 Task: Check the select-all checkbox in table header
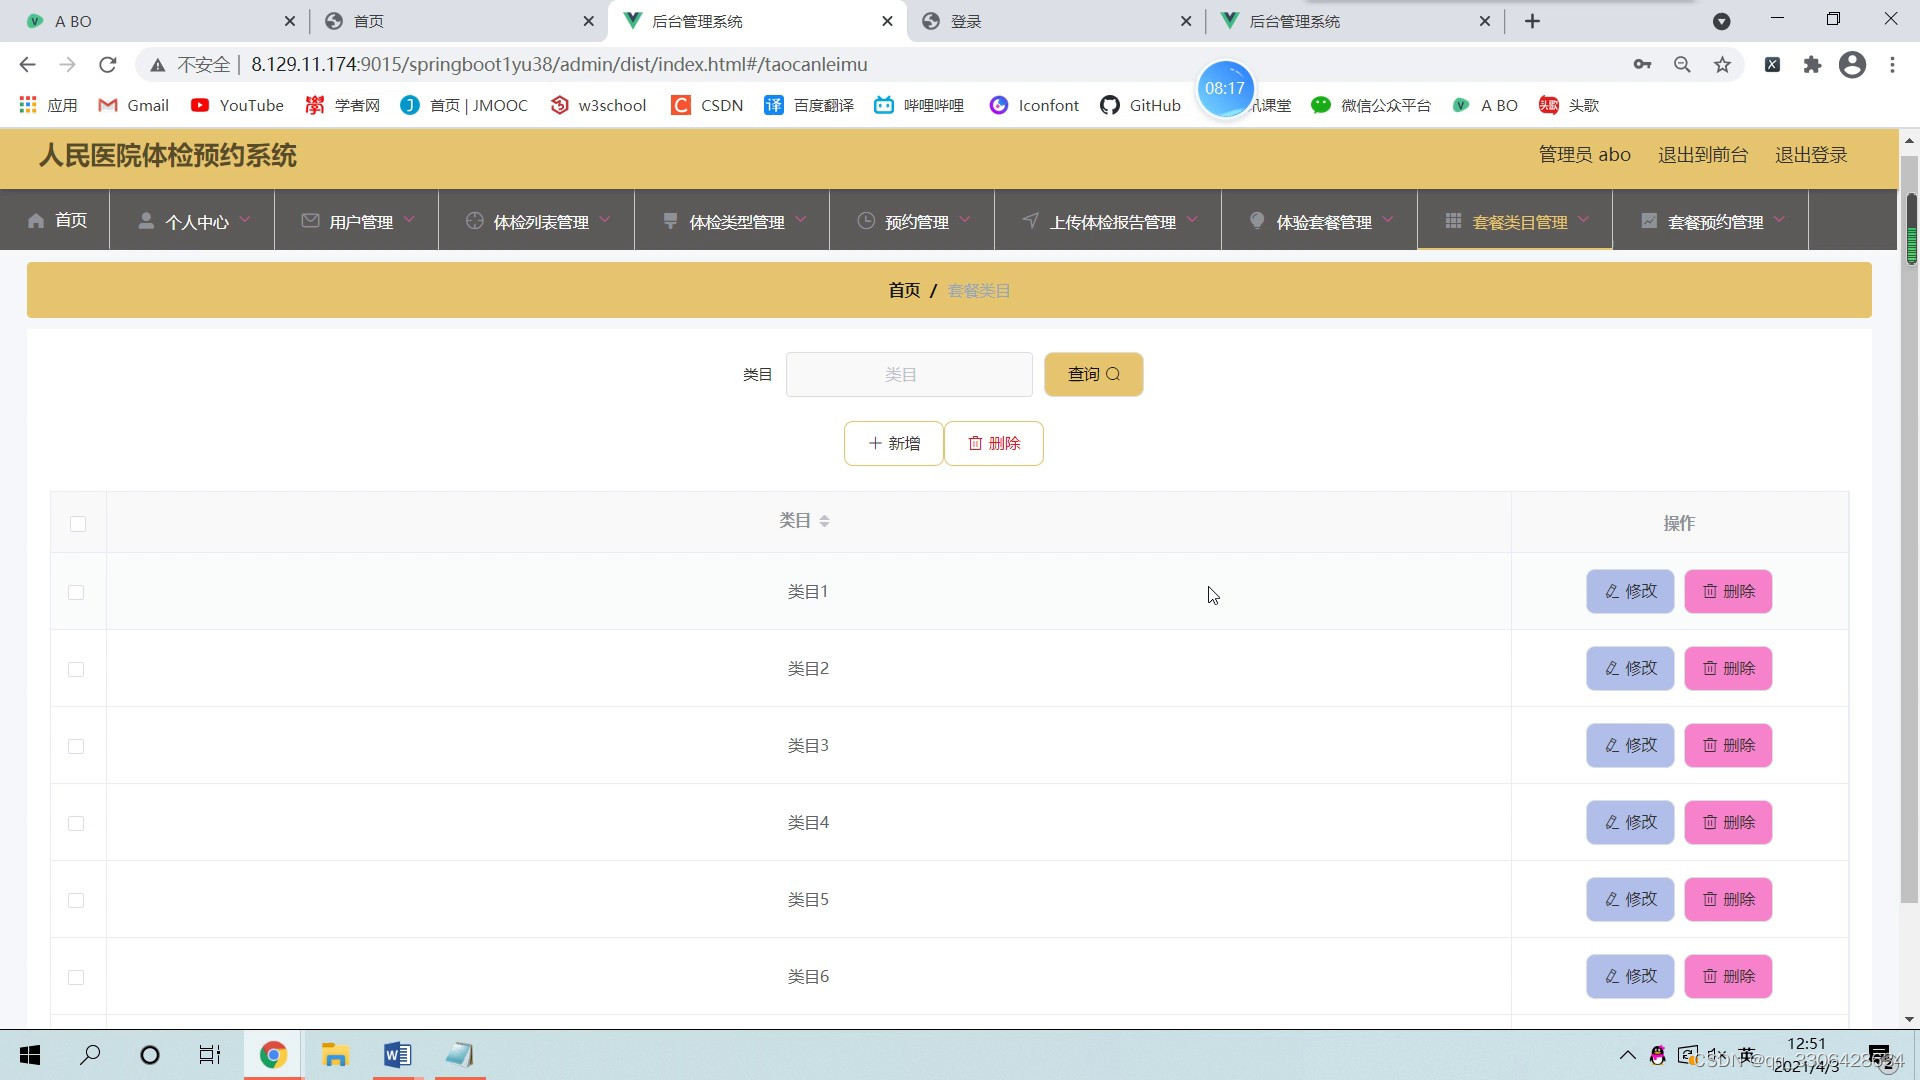click(78, 524)
